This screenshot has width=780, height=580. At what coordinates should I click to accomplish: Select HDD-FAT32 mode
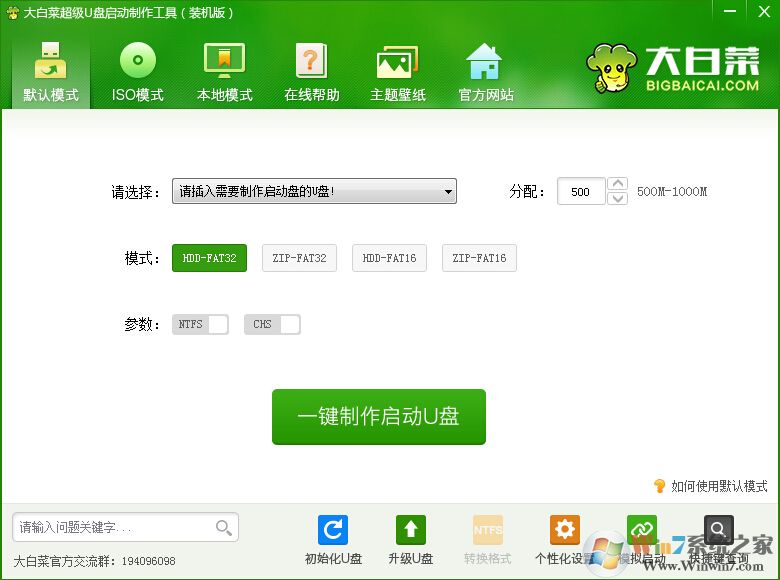(209, 258)
